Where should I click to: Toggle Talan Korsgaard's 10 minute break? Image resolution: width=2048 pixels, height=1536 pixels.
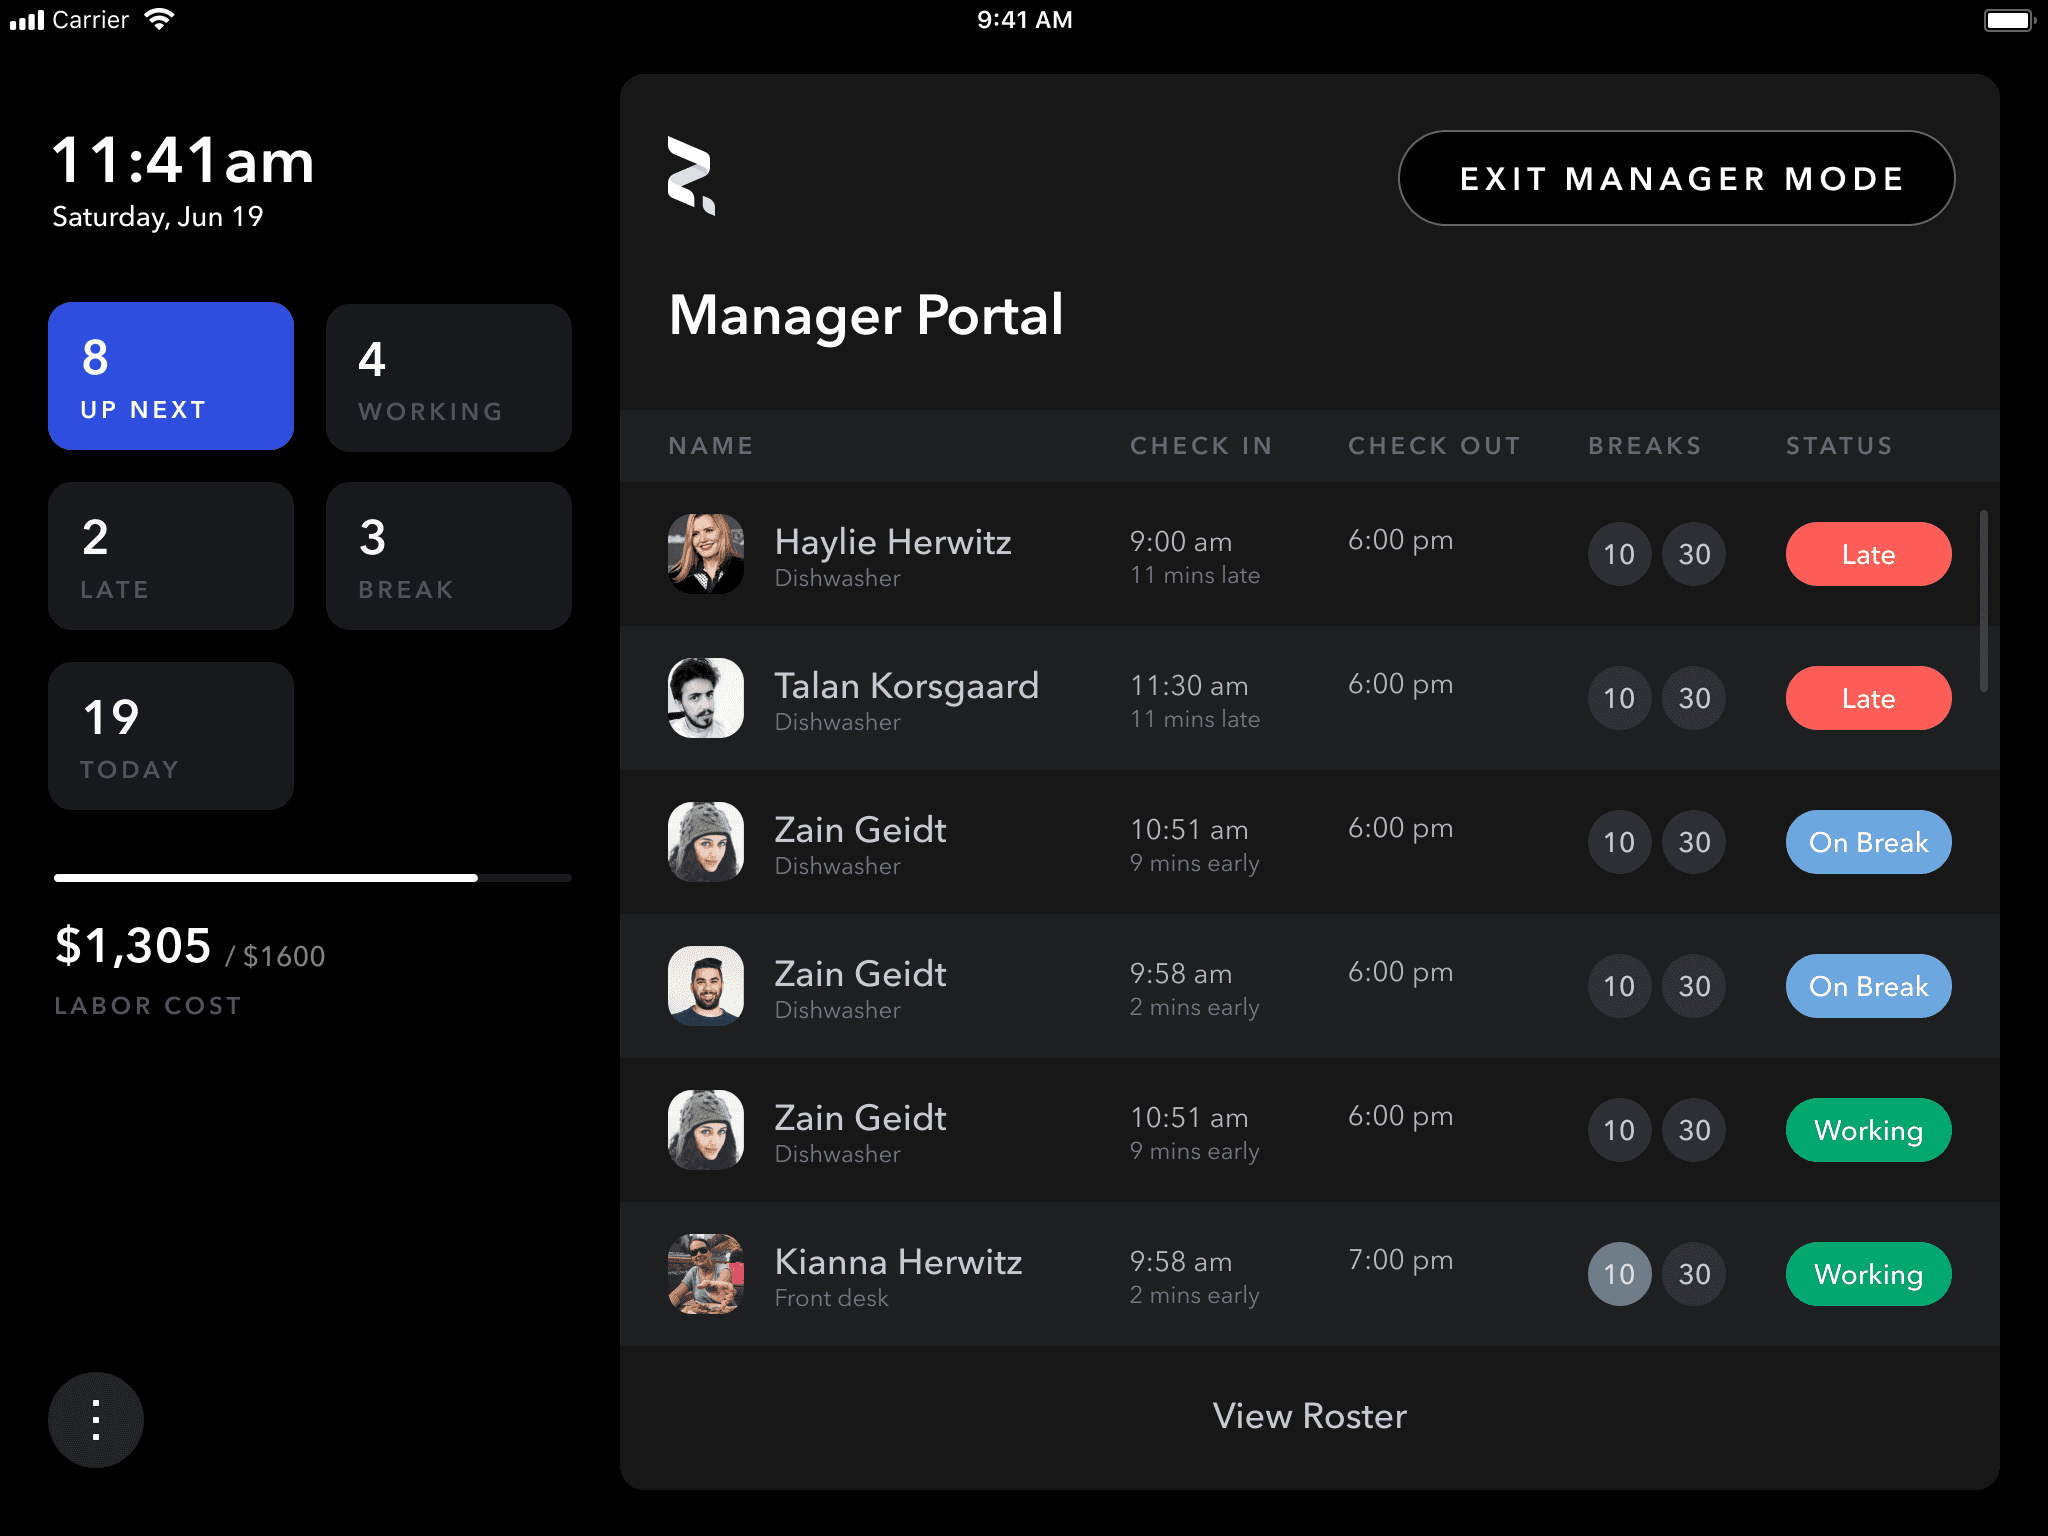coord(1619,698)
